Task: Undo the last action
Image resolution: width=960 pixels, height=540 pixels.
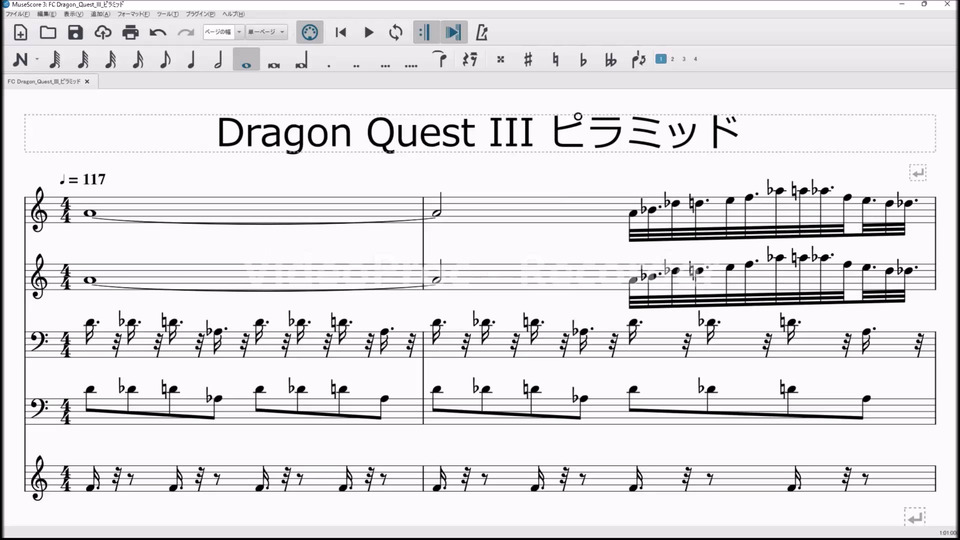Action: pyautogui.click(x=158, y=32)
